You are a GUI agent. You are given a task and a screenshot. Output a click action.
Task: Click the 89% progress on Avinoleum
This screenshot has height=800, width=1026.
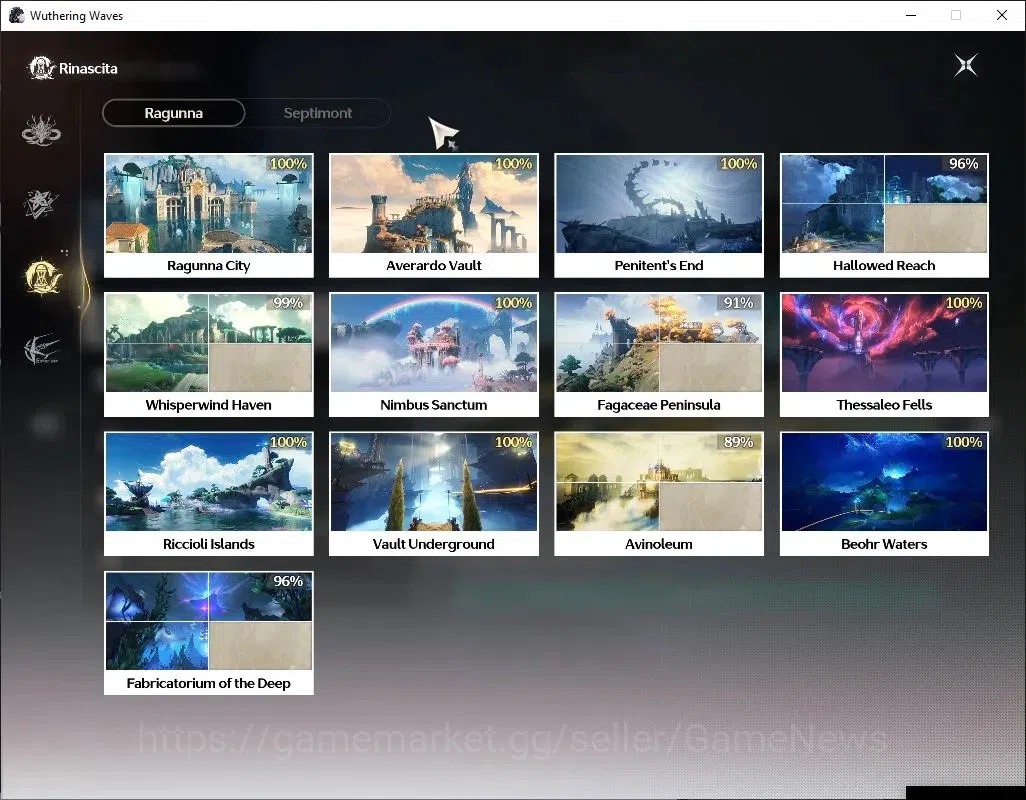pos(738,442)
